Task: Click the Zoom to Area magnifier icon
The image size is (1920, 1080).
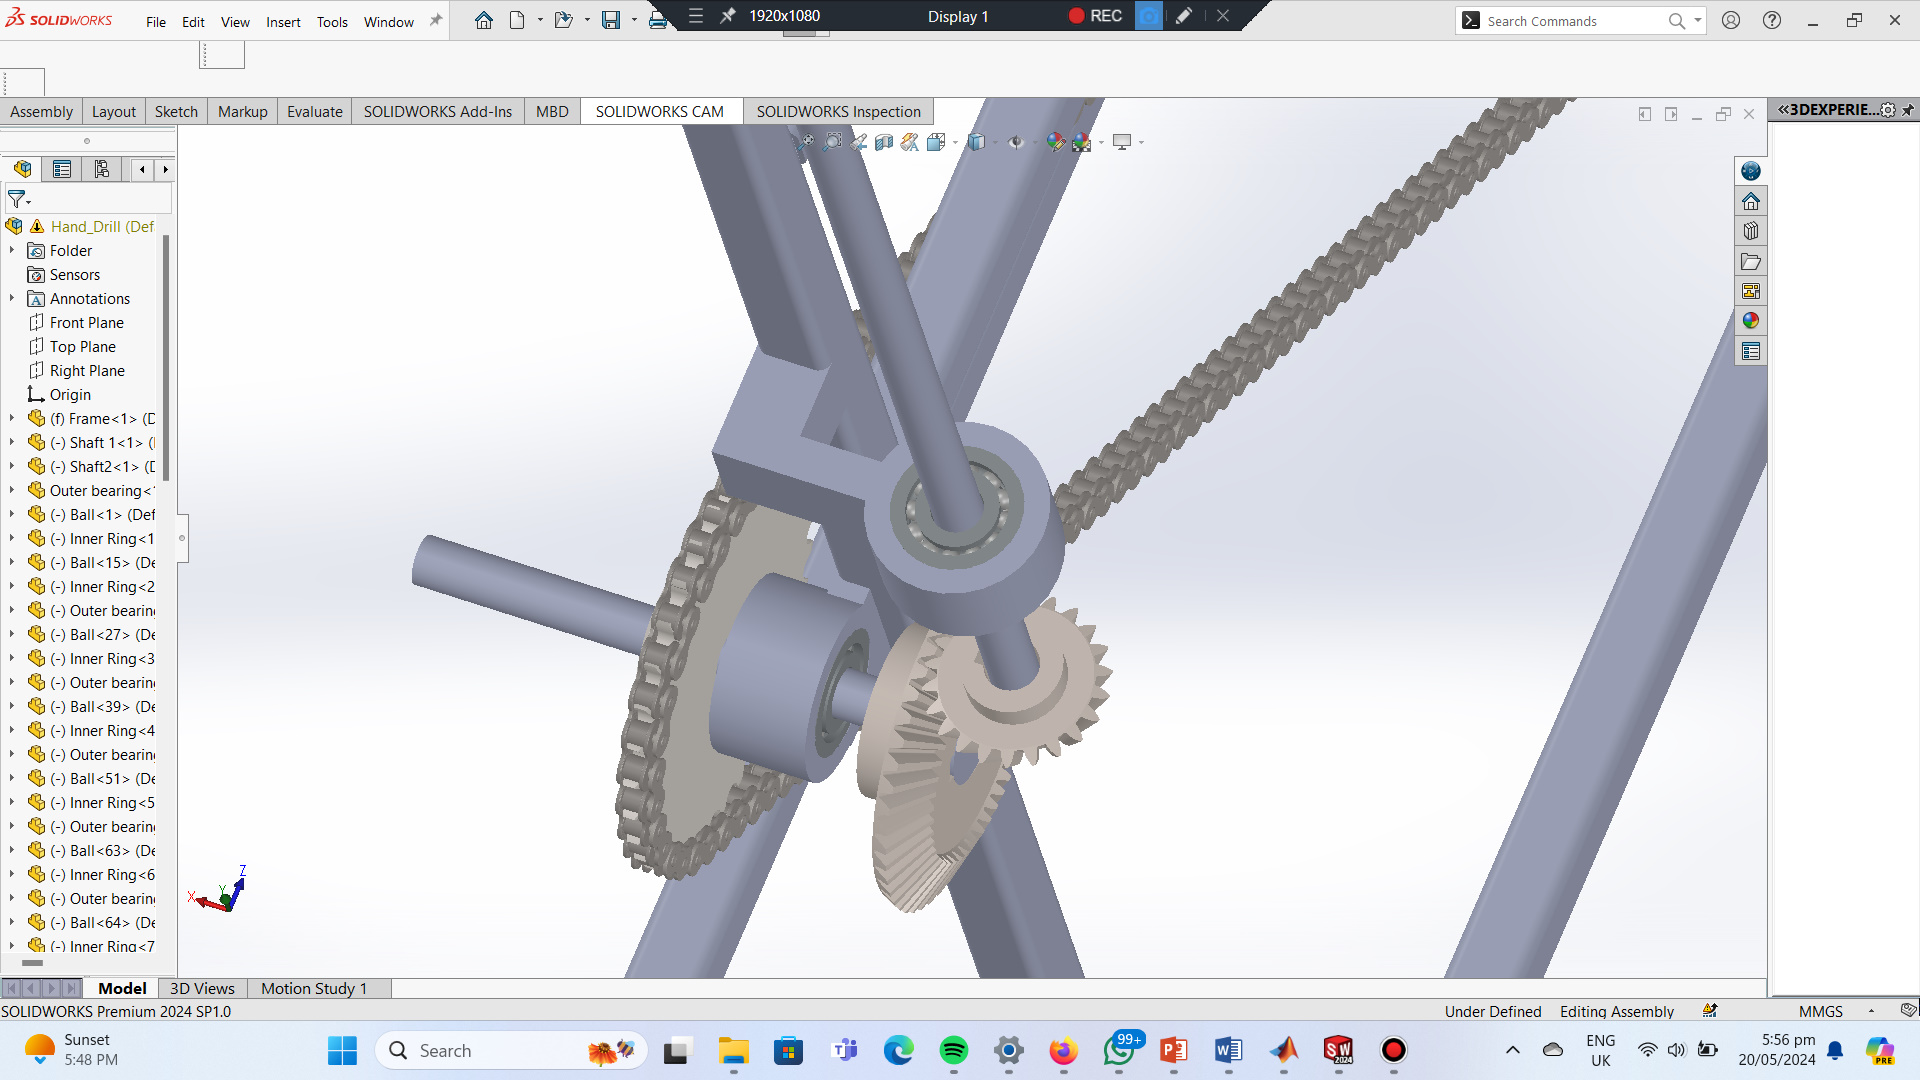Action: [x=832, y=142]
